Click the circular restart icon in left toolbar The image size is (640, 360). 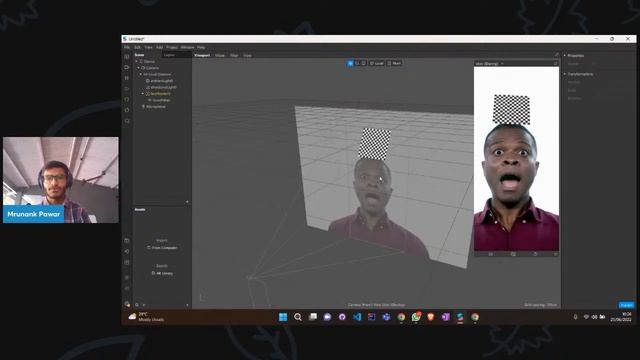tap(127, 99)
